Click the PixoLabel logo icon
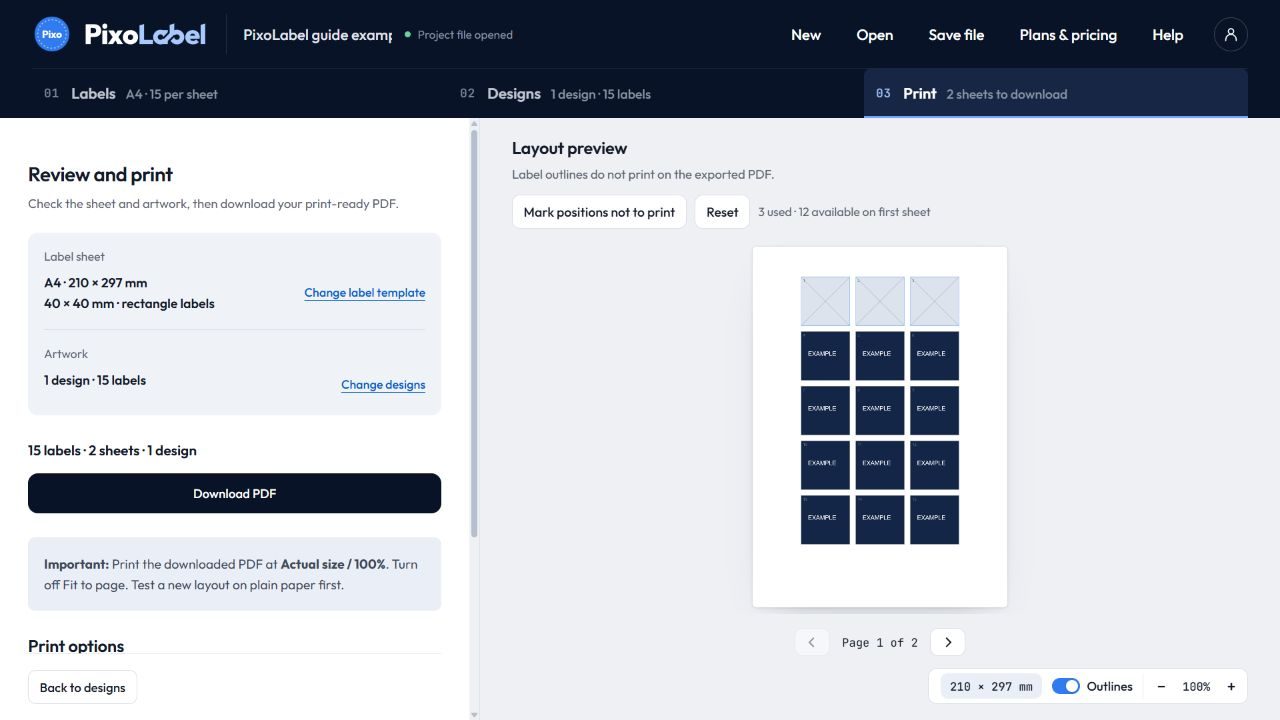Image resolution: width=1280 pixels, height=720 pixels. coord(52,34)
